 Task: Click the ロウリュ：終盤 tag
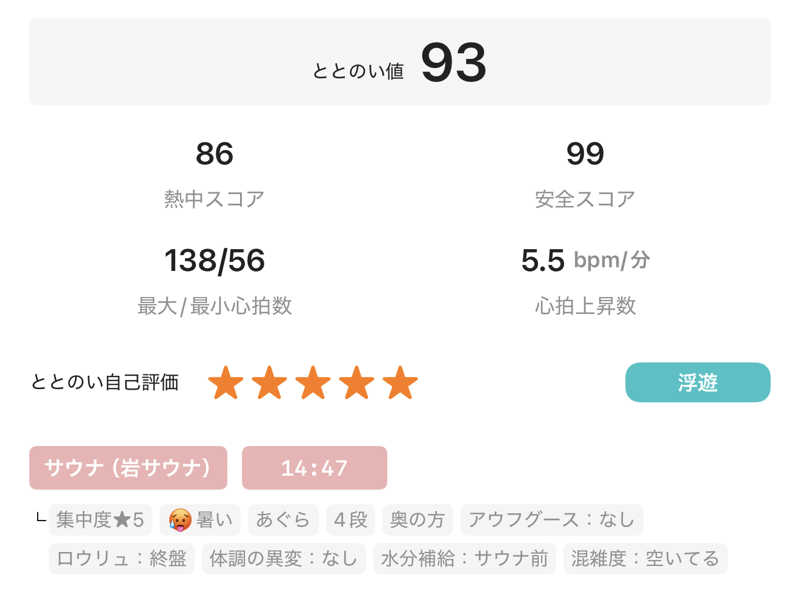tap(121, 558)
